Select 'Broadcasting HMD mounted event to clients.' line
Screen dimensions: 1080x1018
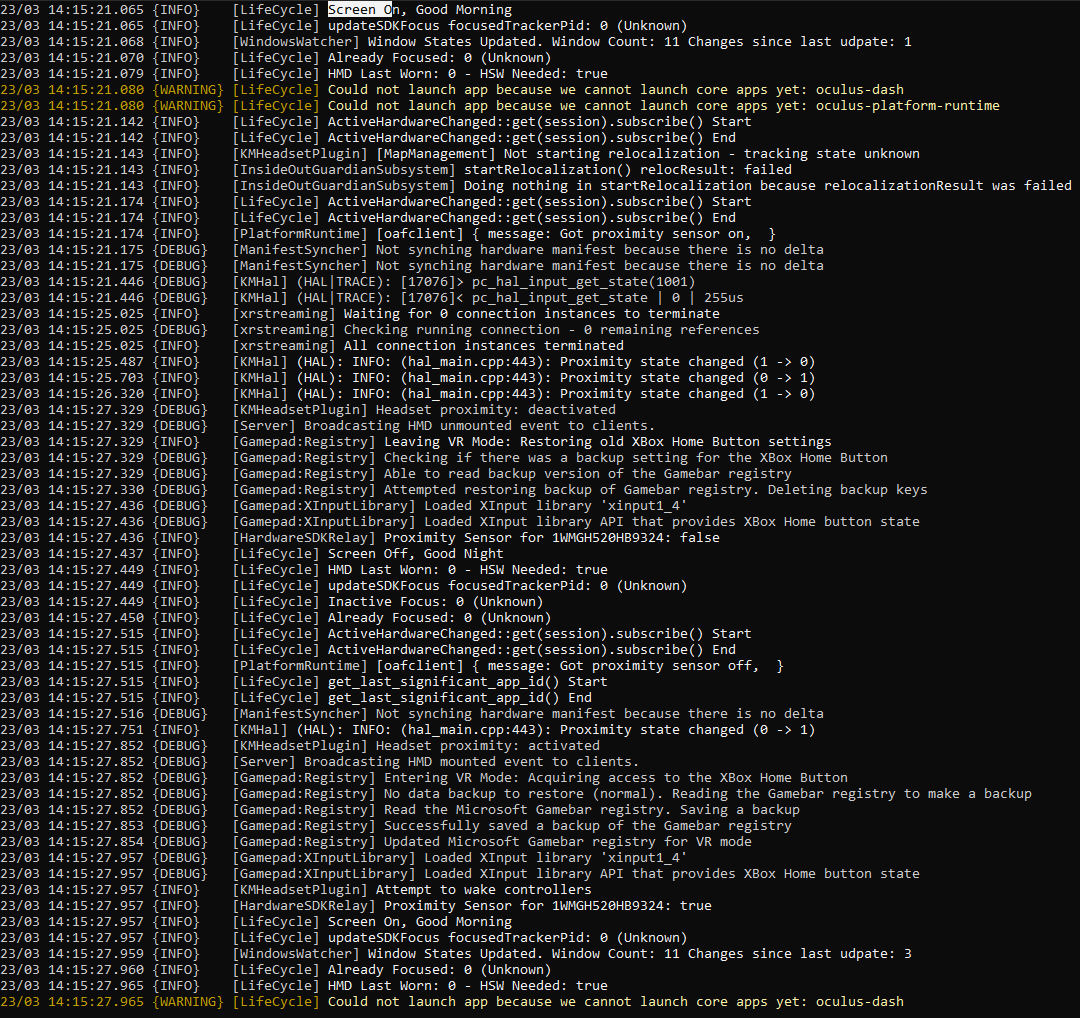tap(320, 761)
